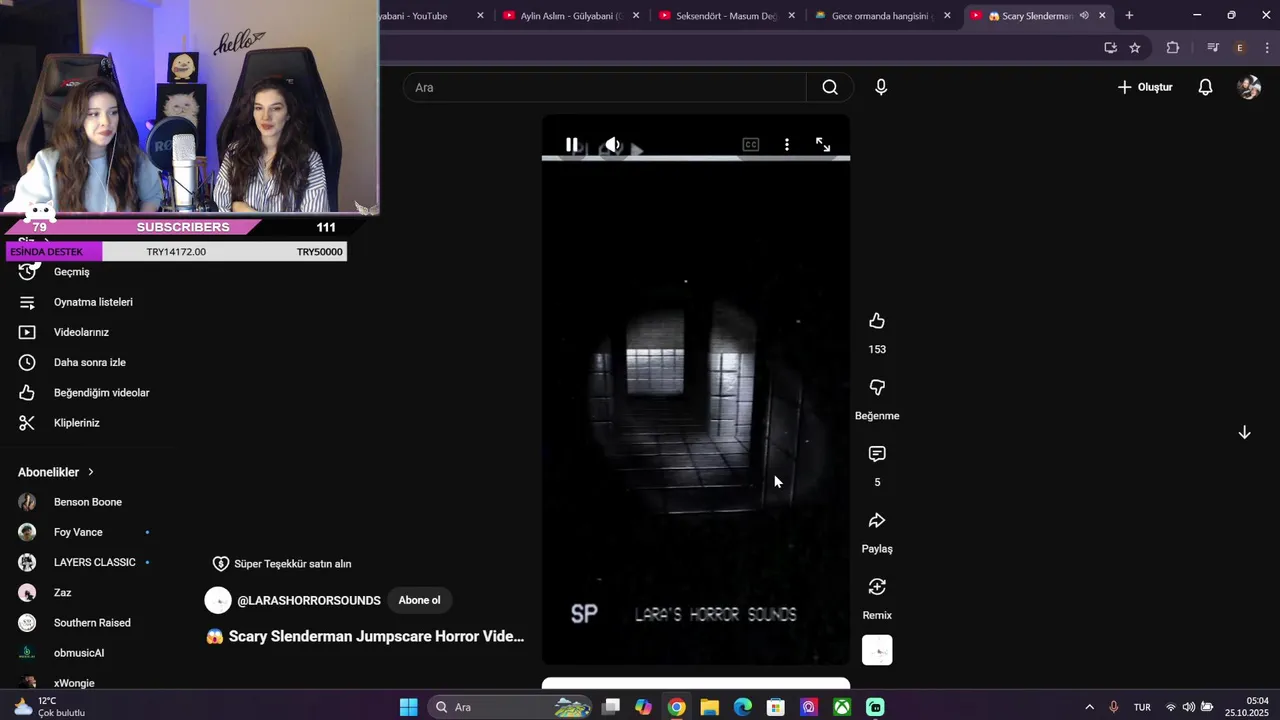Click the Shorts progress bar
Image resolution: width=1280 pixels, height=720 pixels.
696,158
